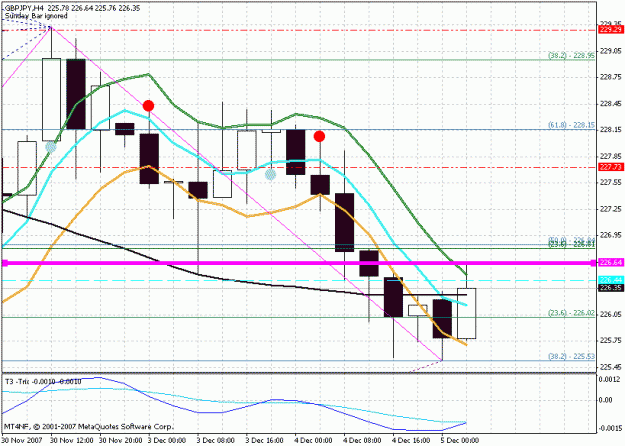
Task: Click the '30 Nov 20:00' time axis label
Action: (121, 440)
